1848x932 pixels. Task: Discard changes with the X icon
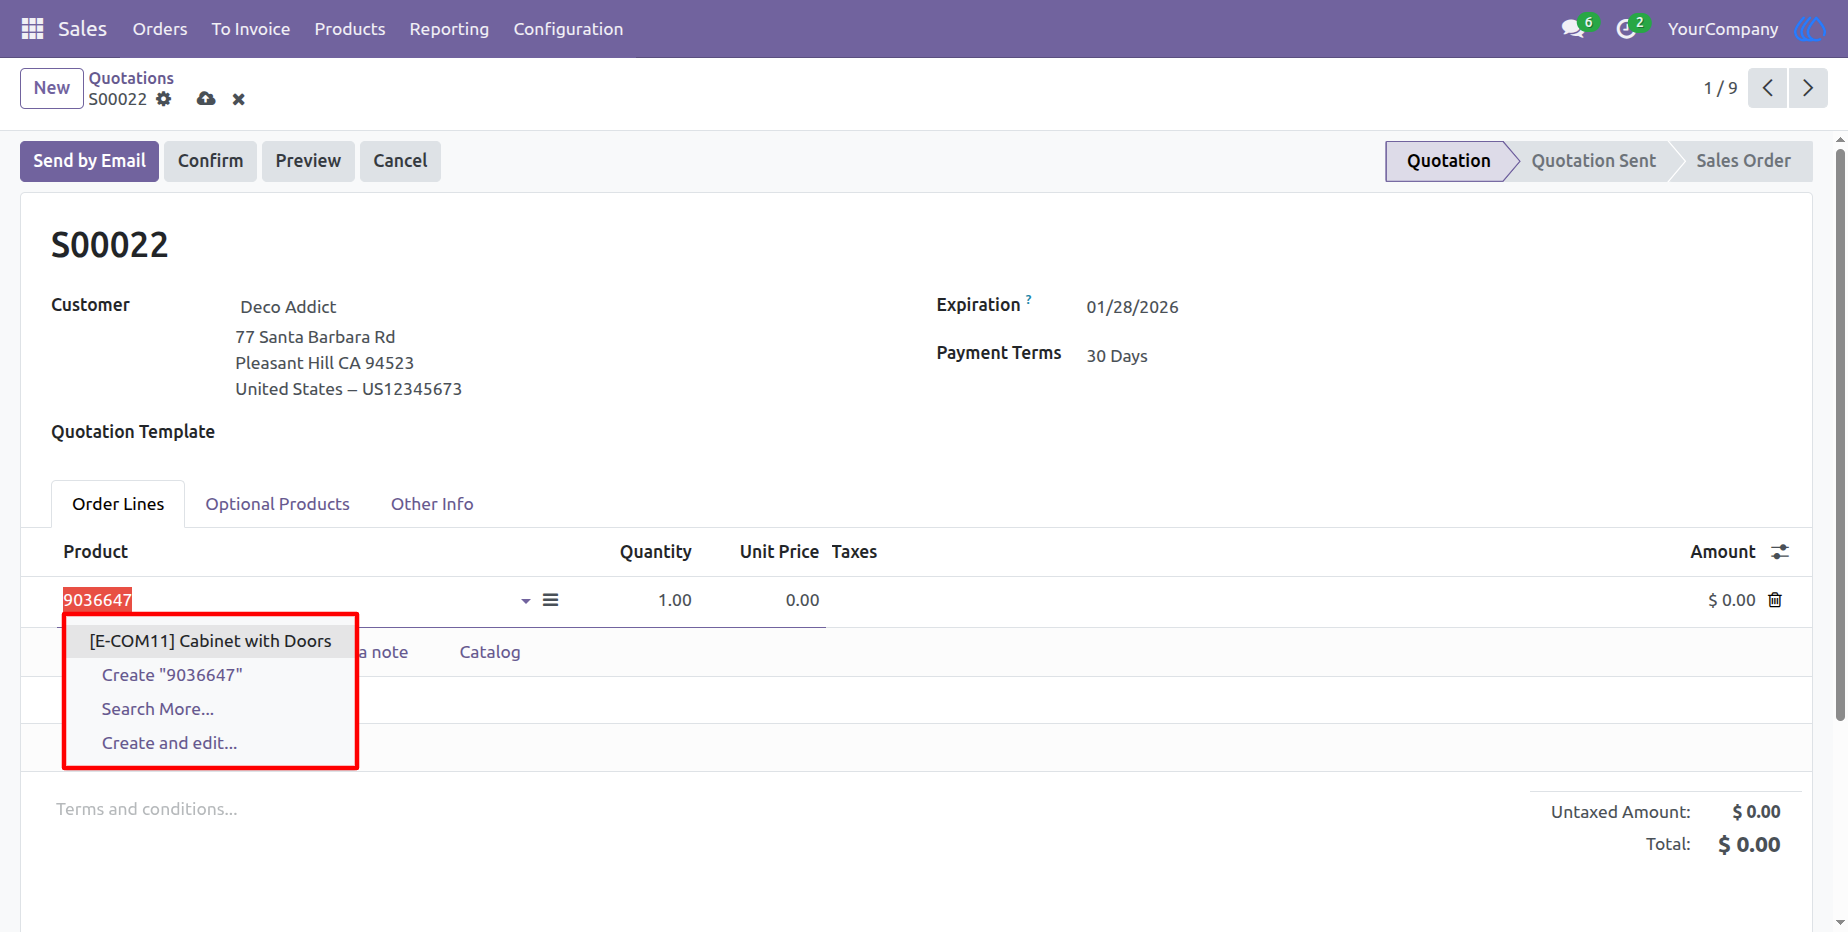click(239, 99)
